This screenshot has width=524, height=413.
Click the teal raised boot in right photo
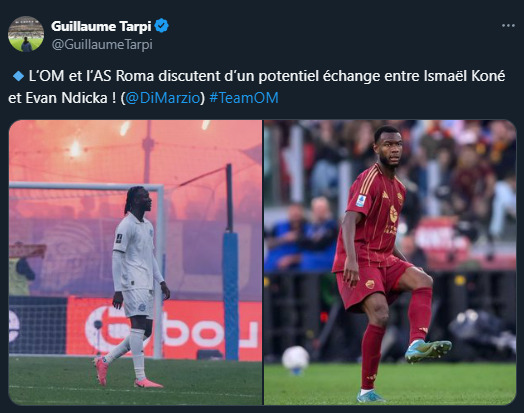point(428,351)
